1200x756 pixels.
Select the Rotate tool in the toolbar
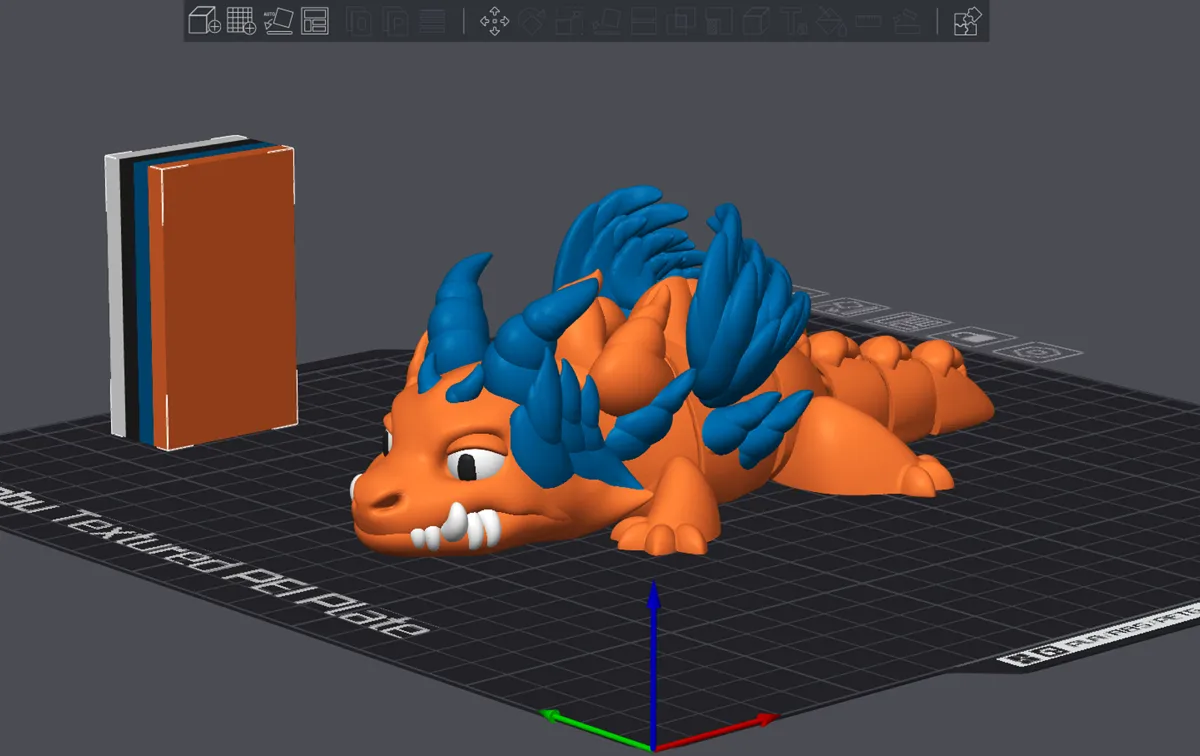coord(532,20)
